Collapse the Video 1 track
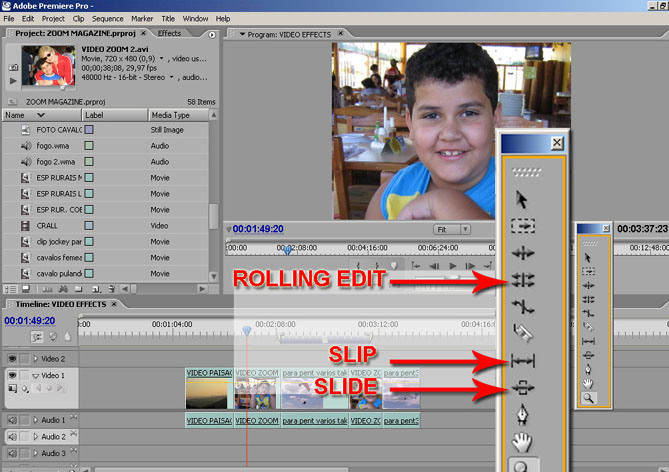This screenshot has height=472, width=669. click(x=37, y=375)
